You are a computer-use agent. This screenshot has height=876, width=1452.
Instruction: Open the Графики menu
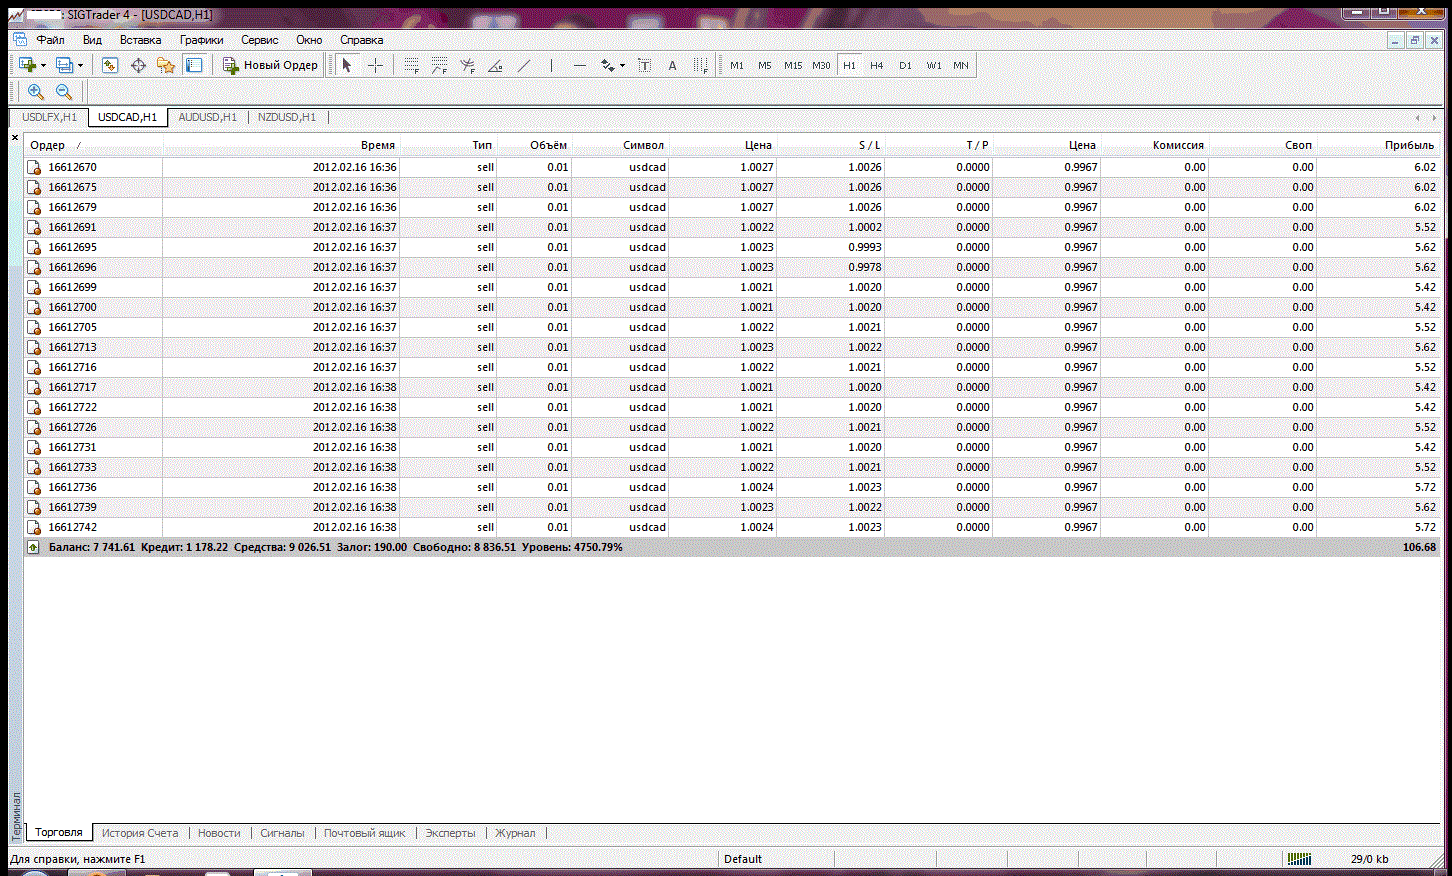pyautogui.click(x=202, y=40)
